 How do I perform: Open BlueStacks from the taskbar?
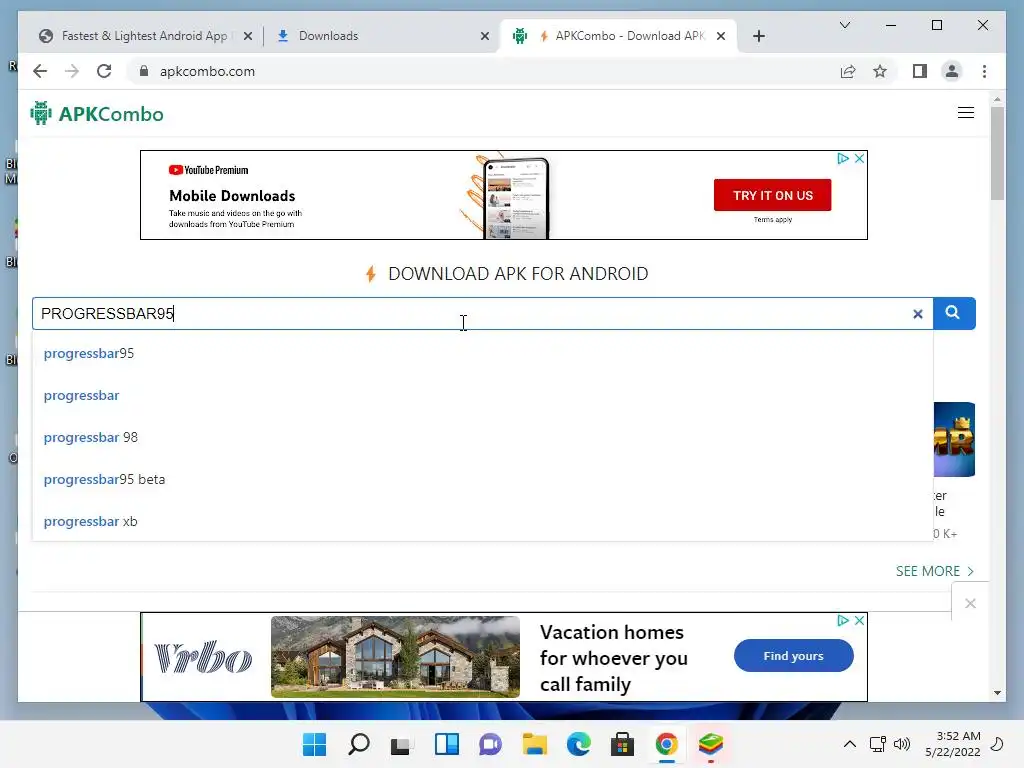click(711, 744)
